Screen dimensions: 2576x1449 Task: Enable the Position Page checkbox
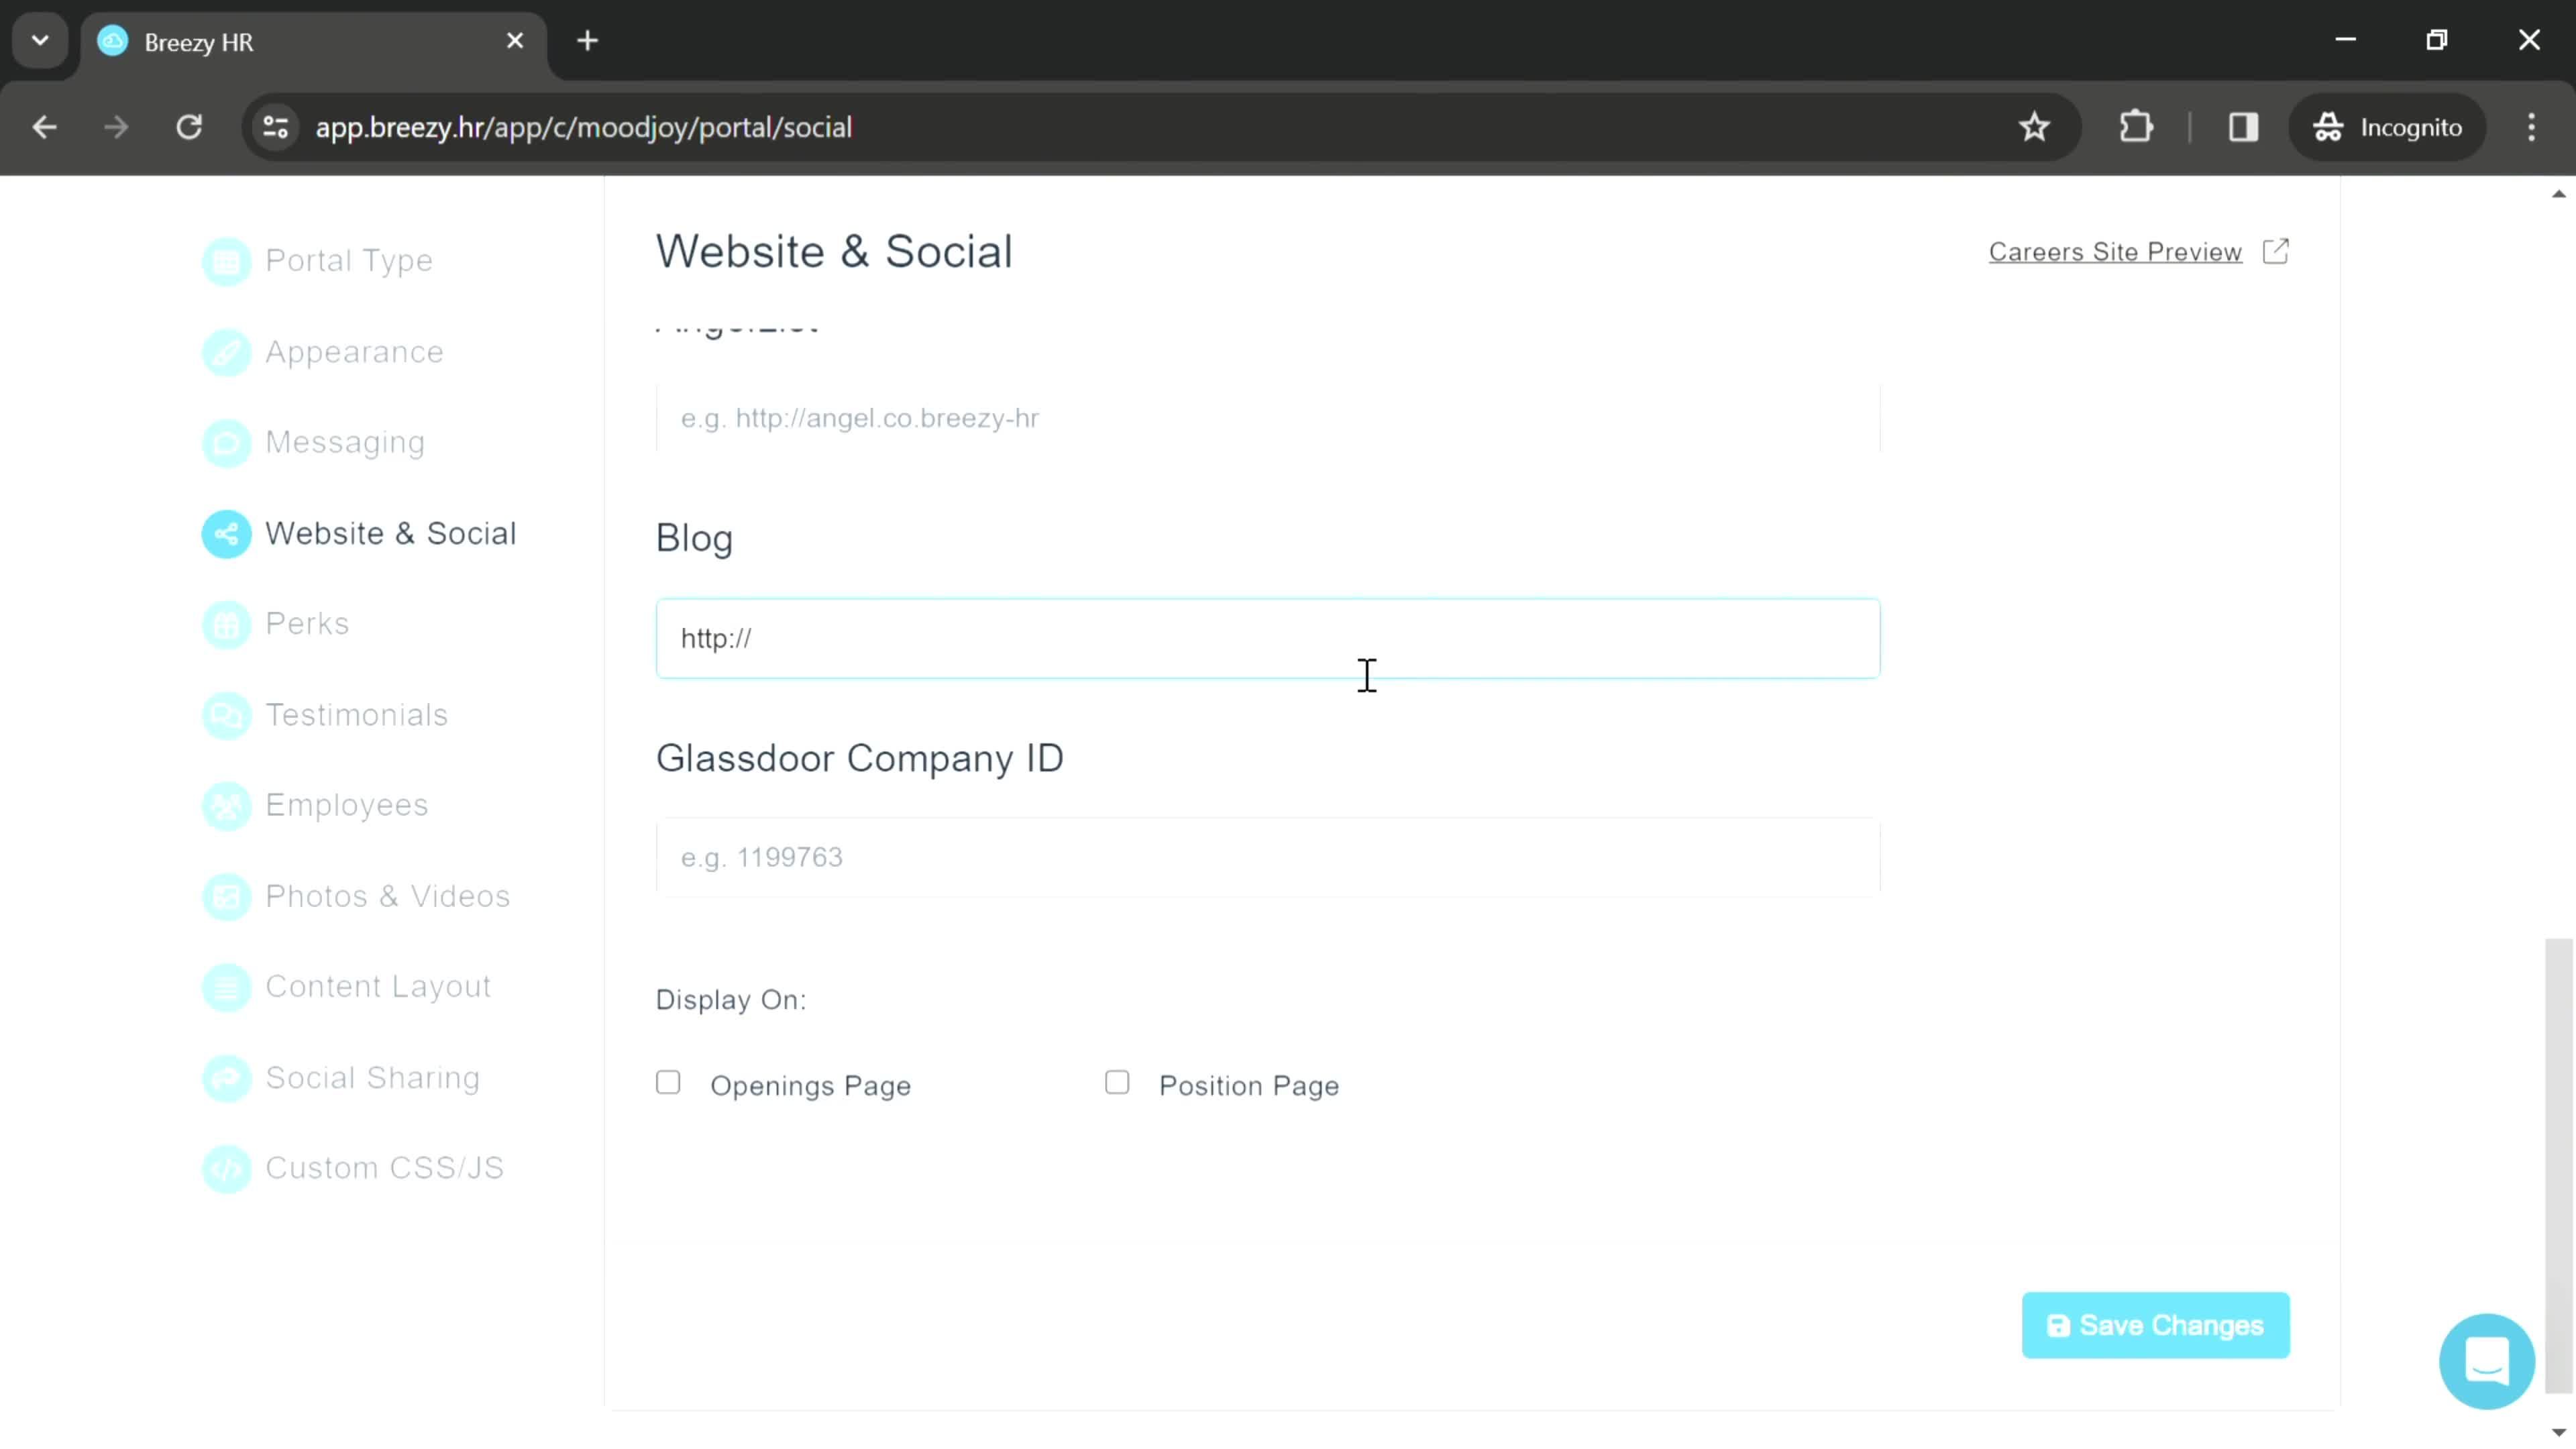(x=1120, y=1085)
